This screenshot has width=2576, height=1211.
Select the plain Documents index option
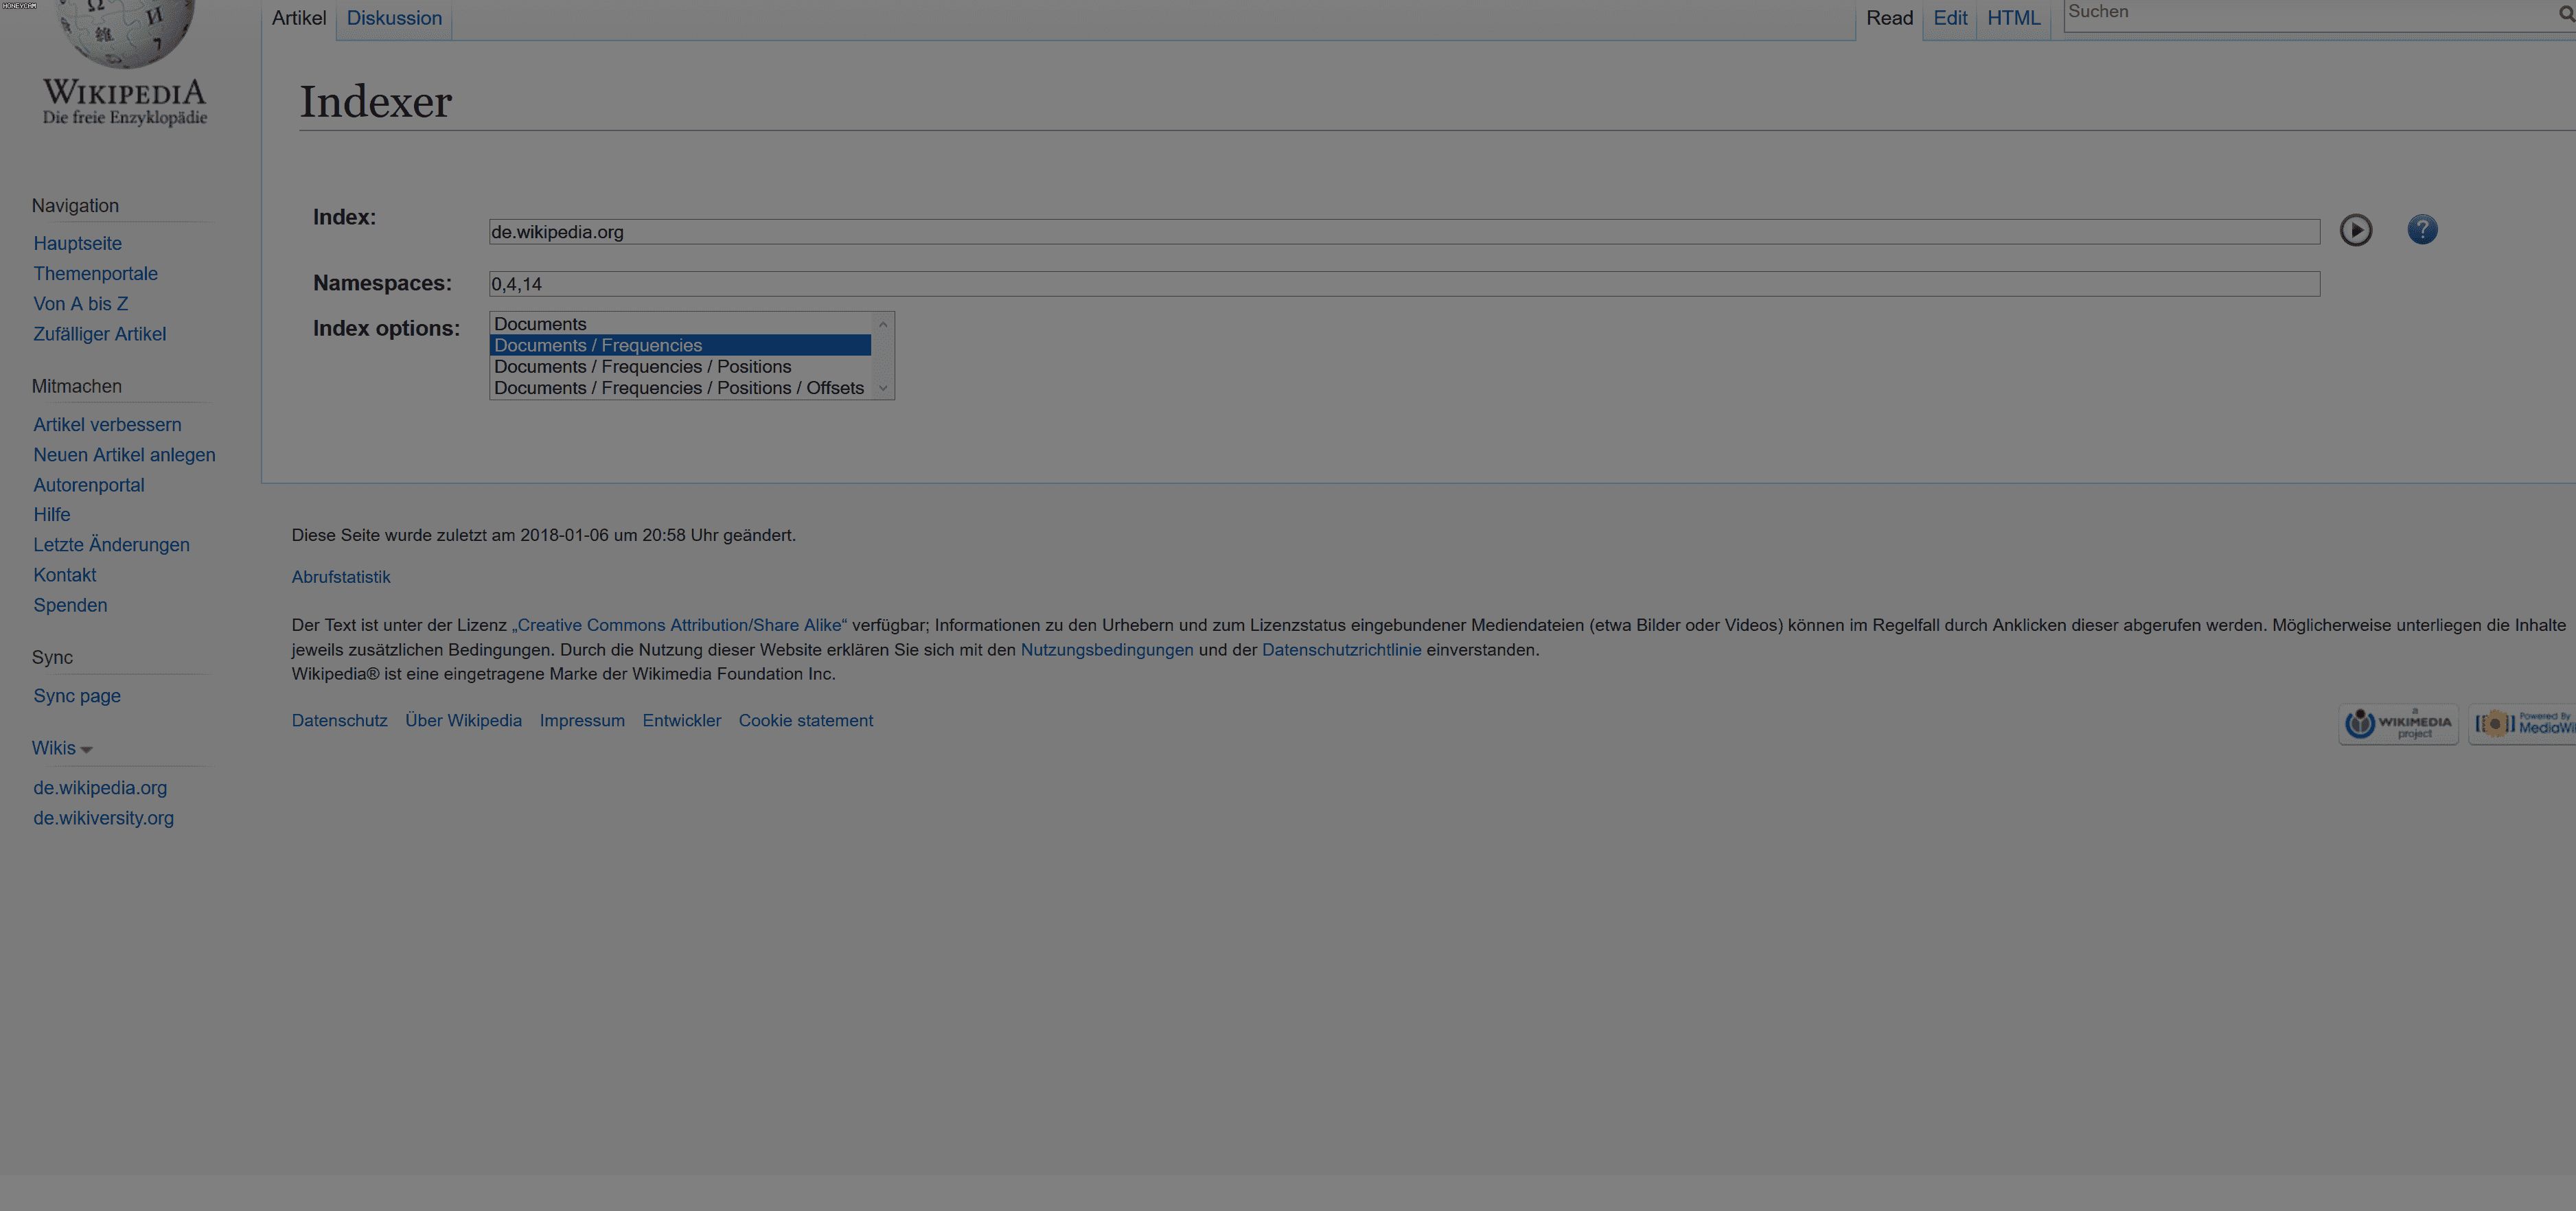[x=680, y=324]
